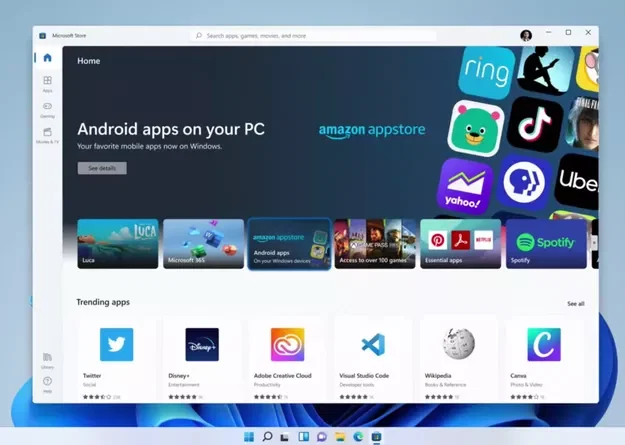Open the Visual Studio Code app icon
This screenshot has height=445, width=625.
coord(373,345)
